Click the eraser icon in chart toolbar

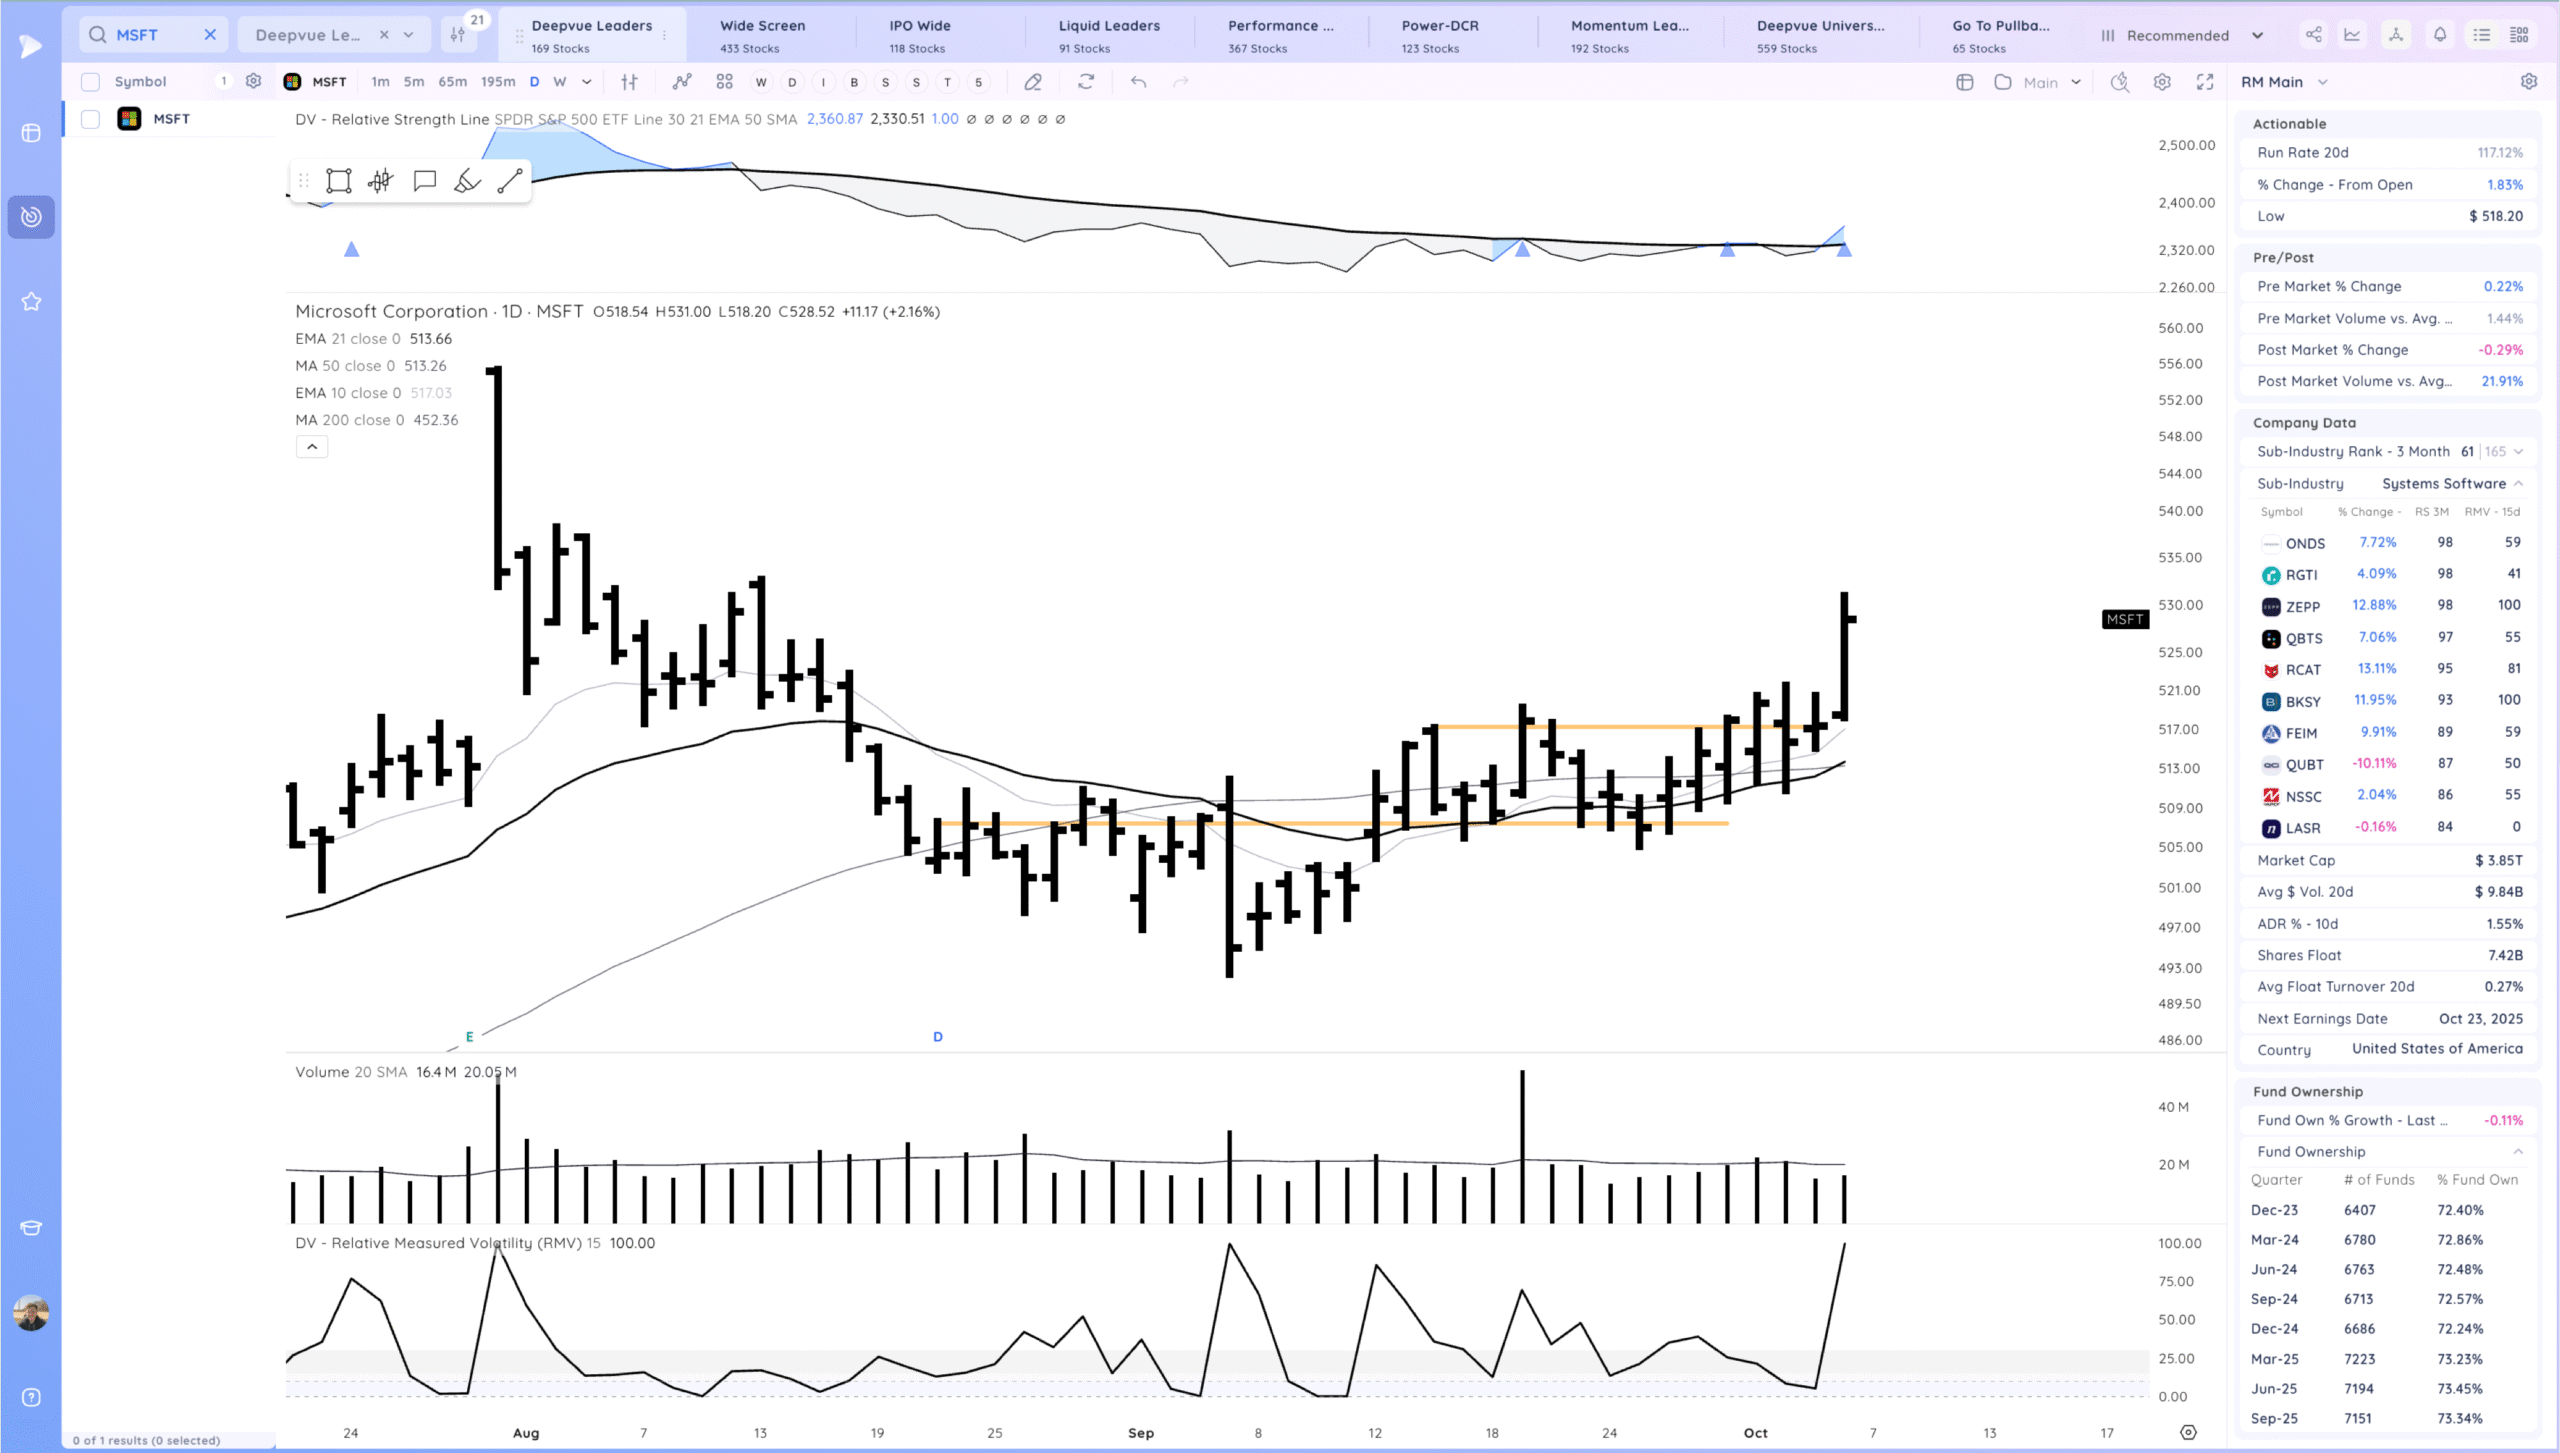pyautogui.click(x=1033, y=82)
